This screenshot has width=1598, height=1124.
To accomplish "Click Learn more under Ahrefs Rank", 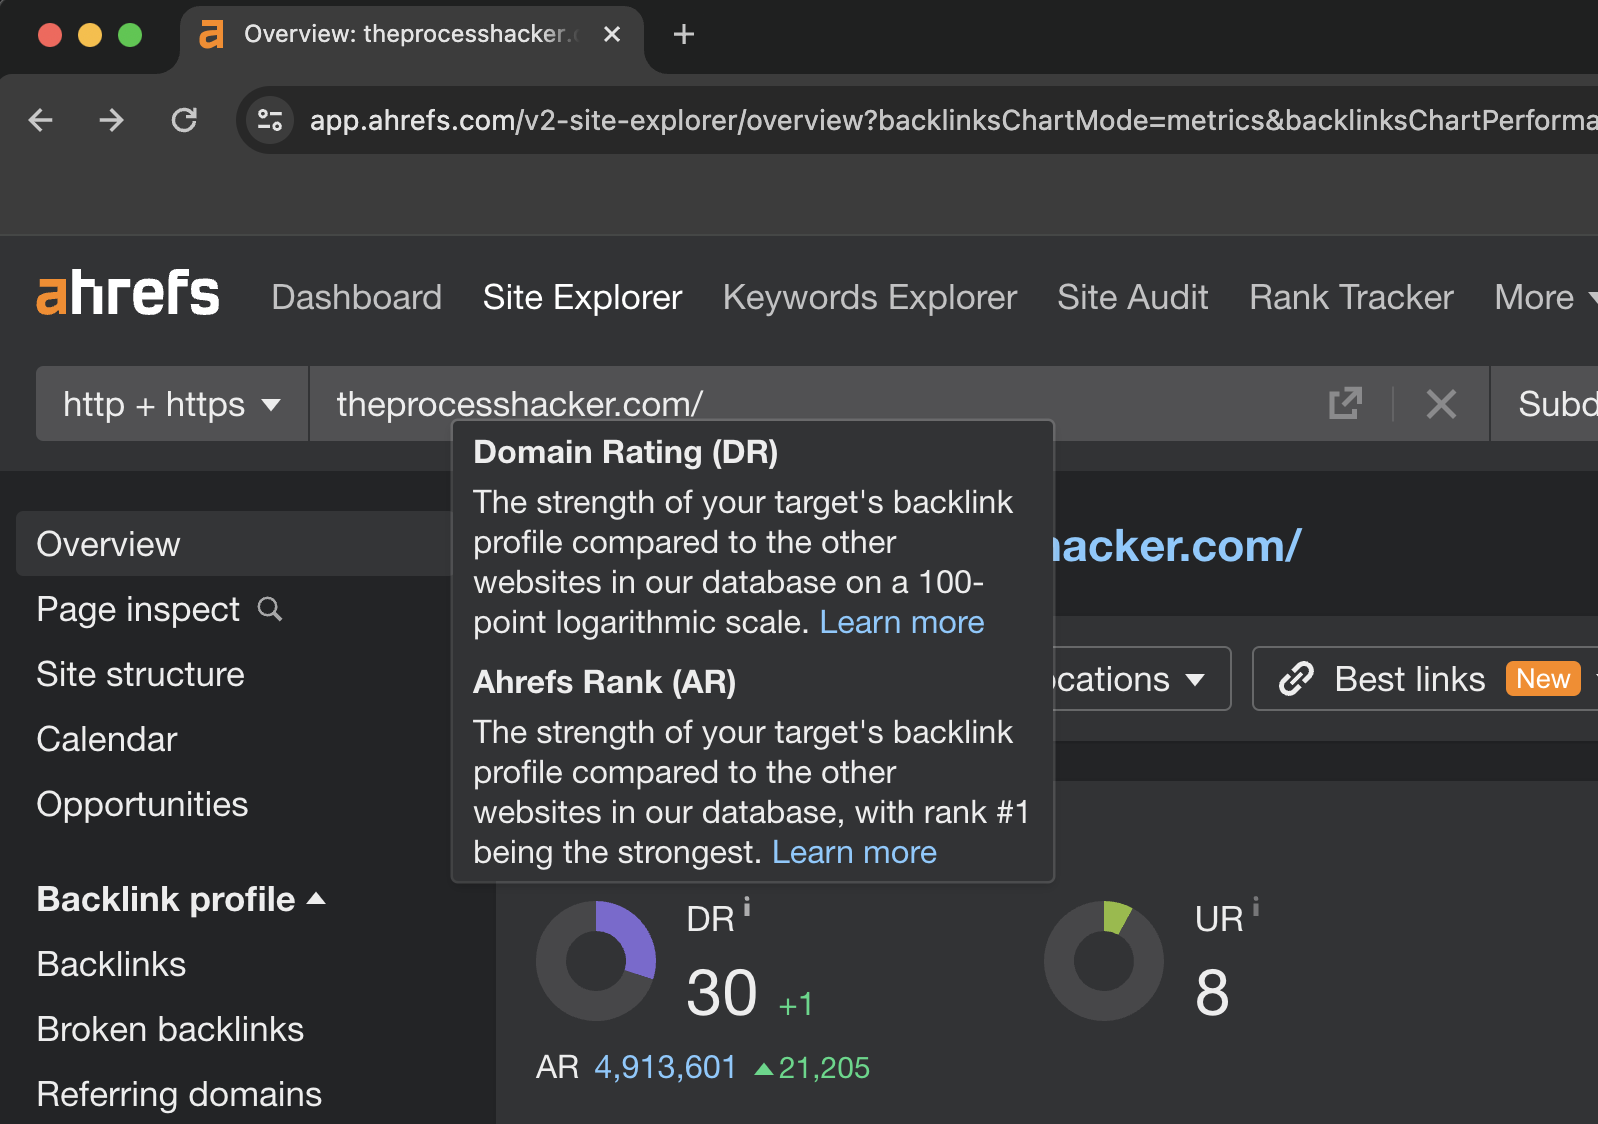I will 854,852.
